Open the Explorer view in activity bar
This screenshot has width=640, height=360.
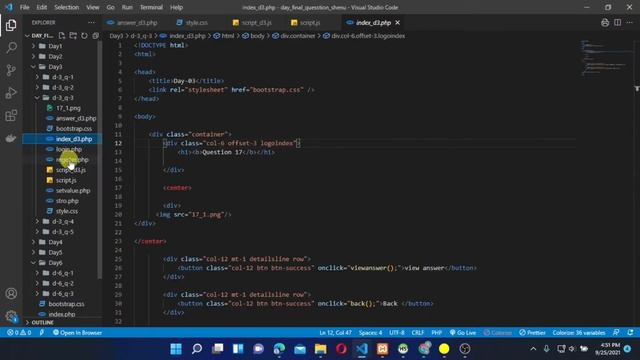pyautogui.click(x=11, y=25)
